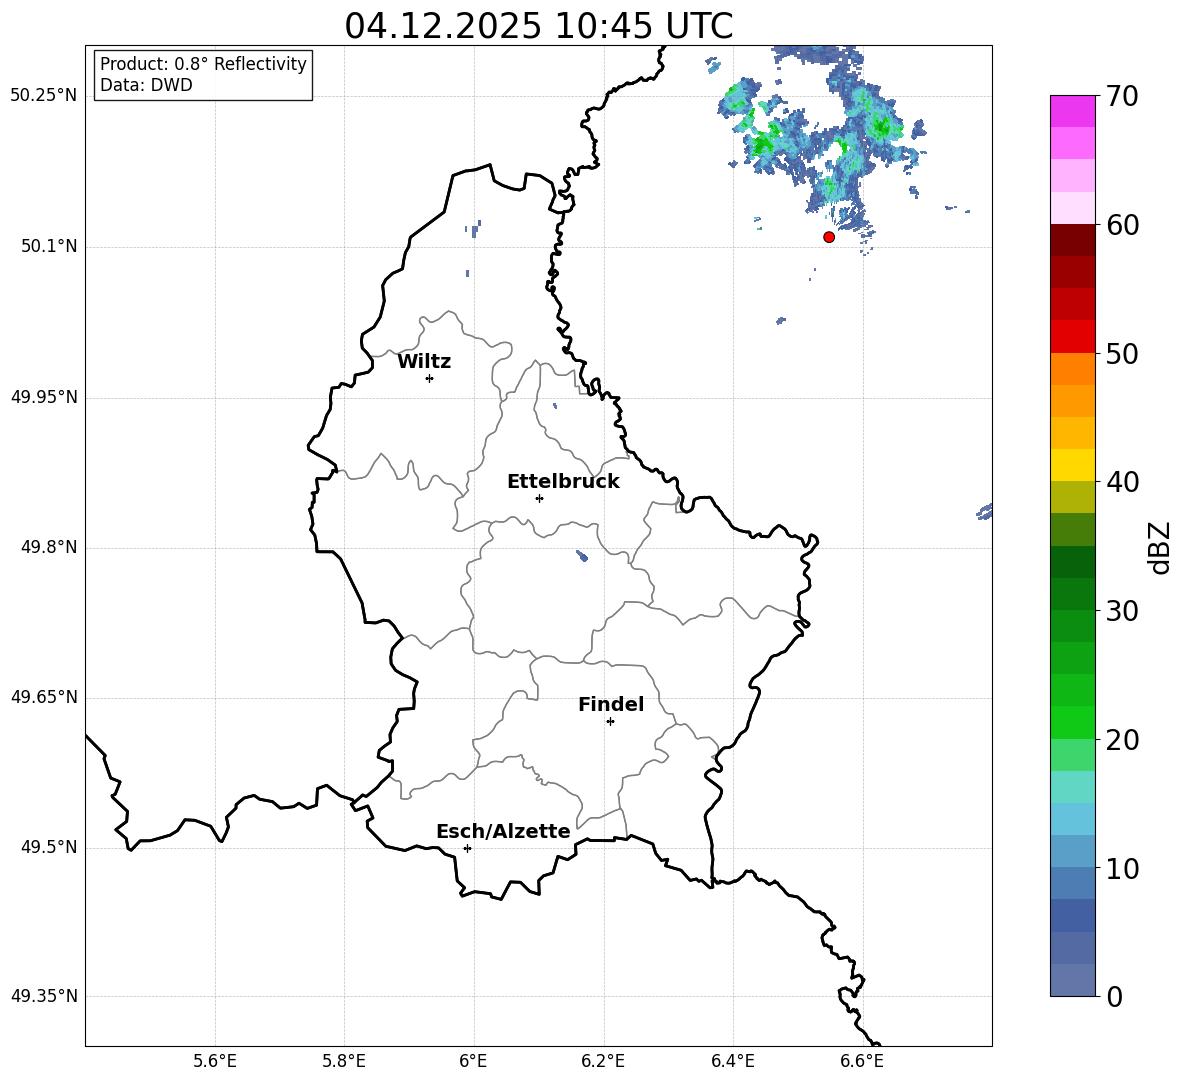Click the dBZ colorbar label
1184x1081 pixels.
tap(1159, 547)
